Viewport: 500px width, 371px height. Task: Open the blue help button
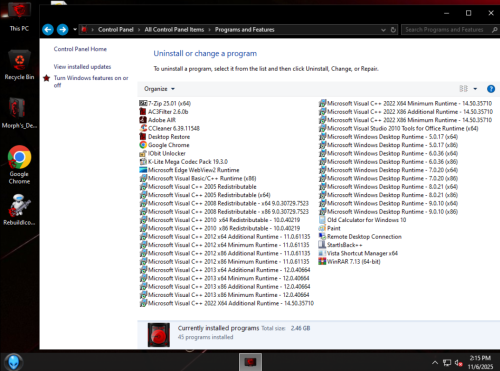pos(491,89)
